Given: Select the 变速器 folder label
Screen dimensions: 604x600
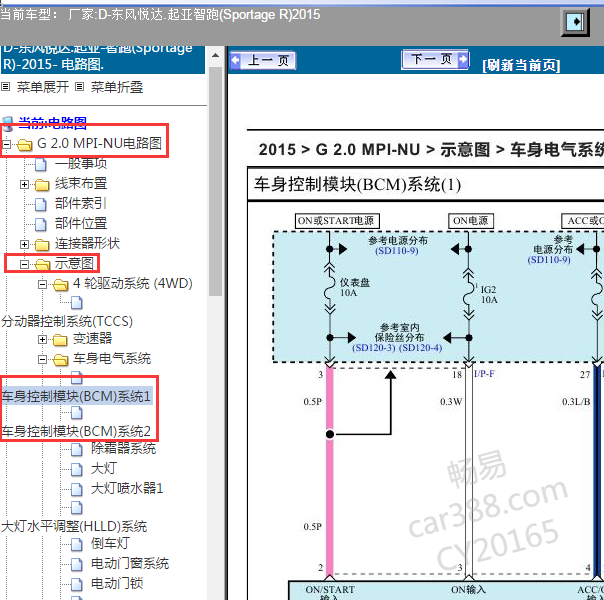Looking at the screenshot, I should coord(92,339).
